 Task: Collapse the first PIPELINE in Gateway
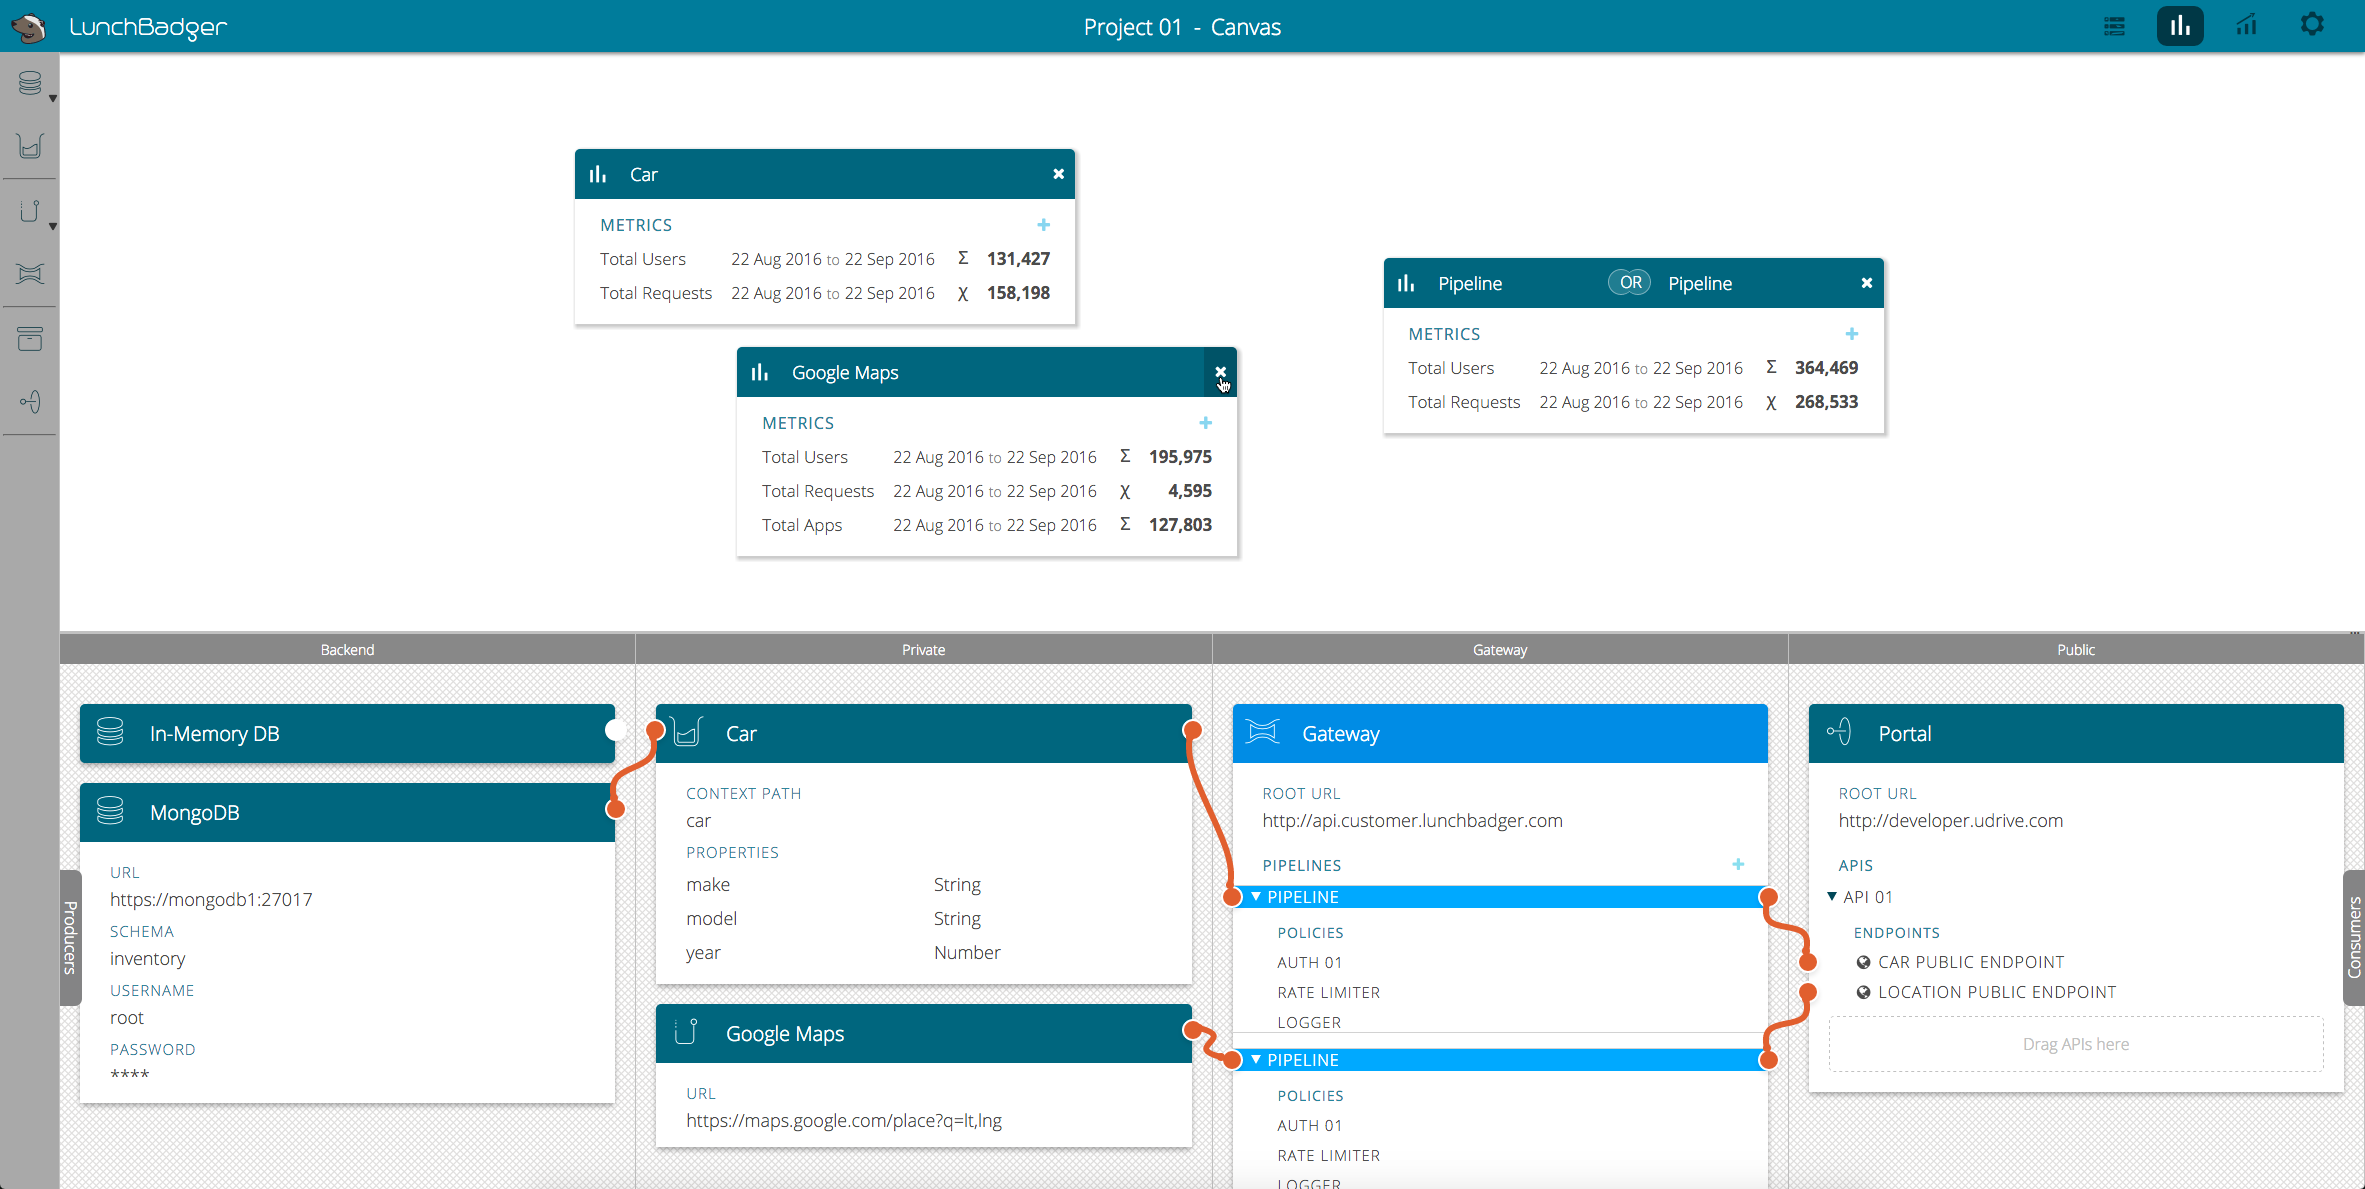click(1256, 897)
